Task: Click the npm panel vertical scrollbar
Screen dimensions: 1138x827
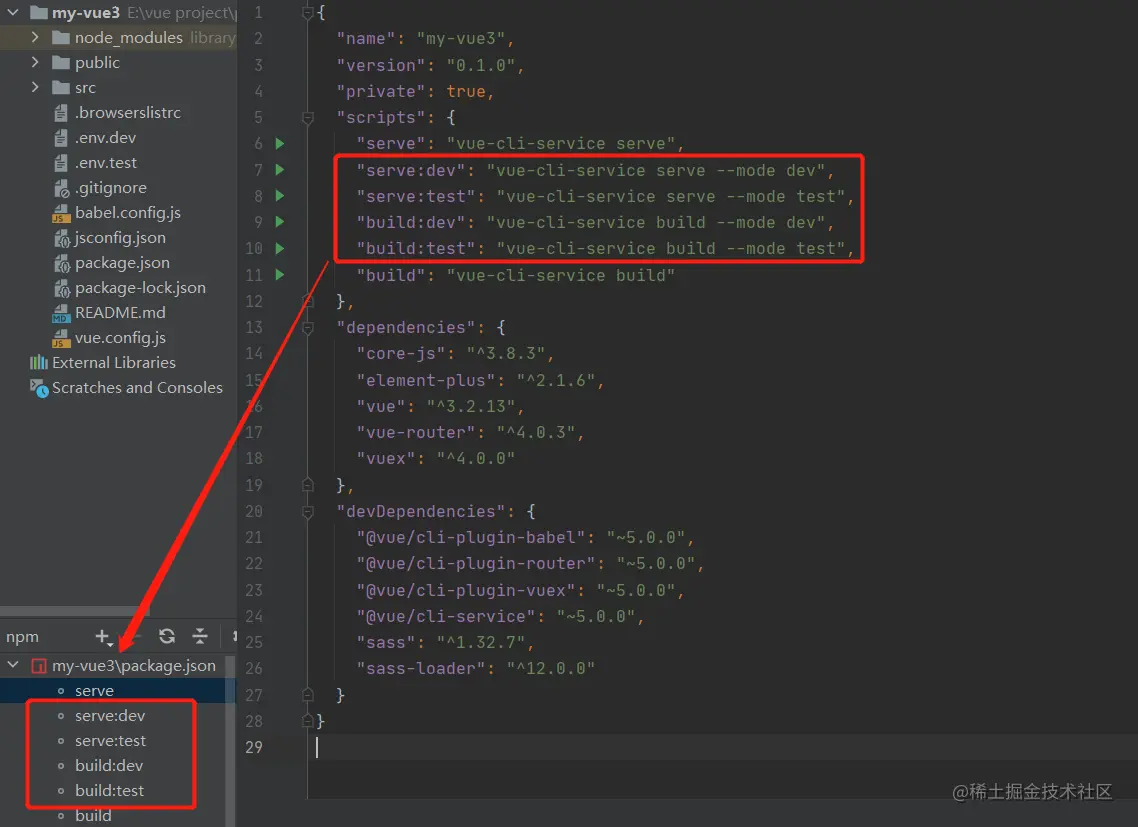Action: click(231, 741)
